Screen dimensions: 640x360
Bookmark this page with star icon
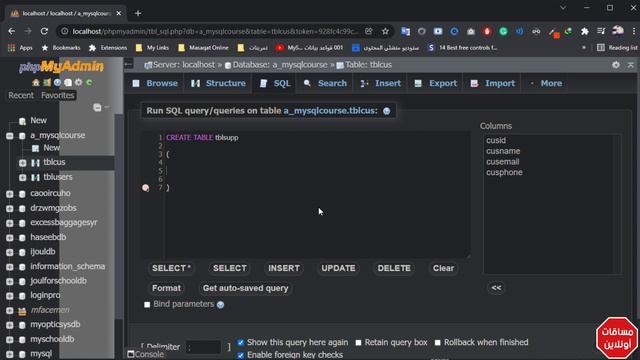[x=385, y=31]
